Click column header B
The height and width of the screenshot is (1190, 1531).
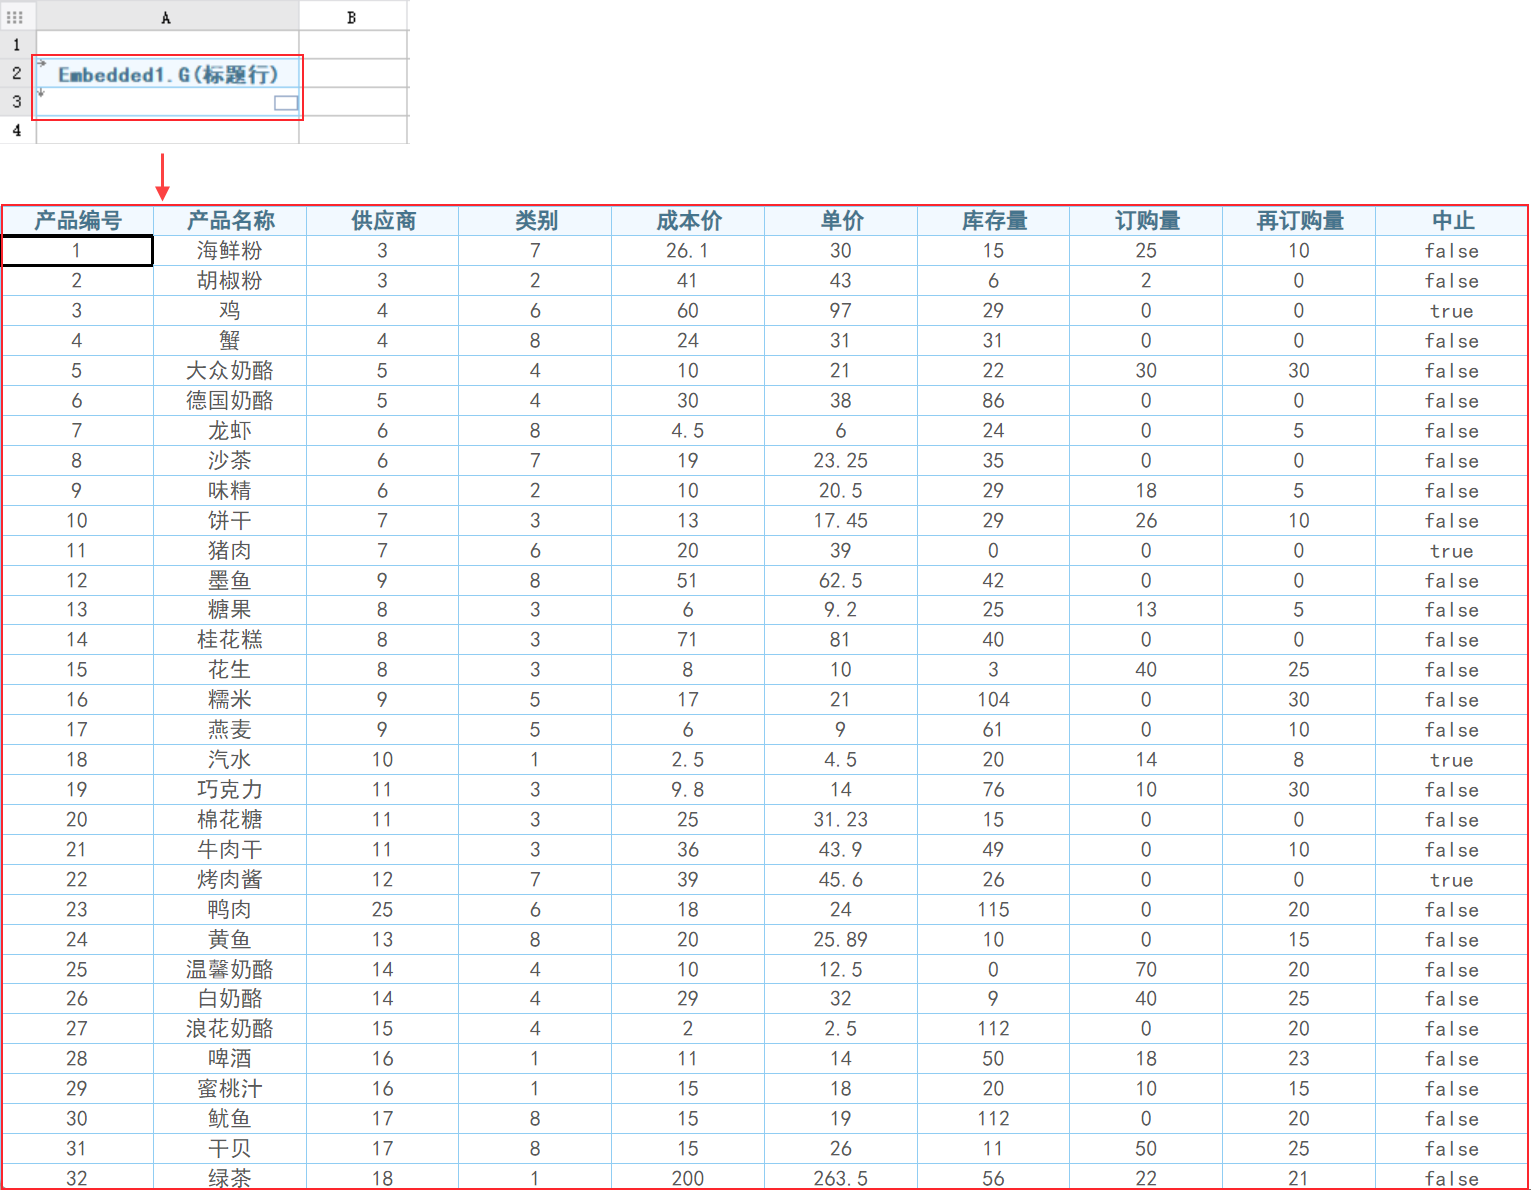352,16
